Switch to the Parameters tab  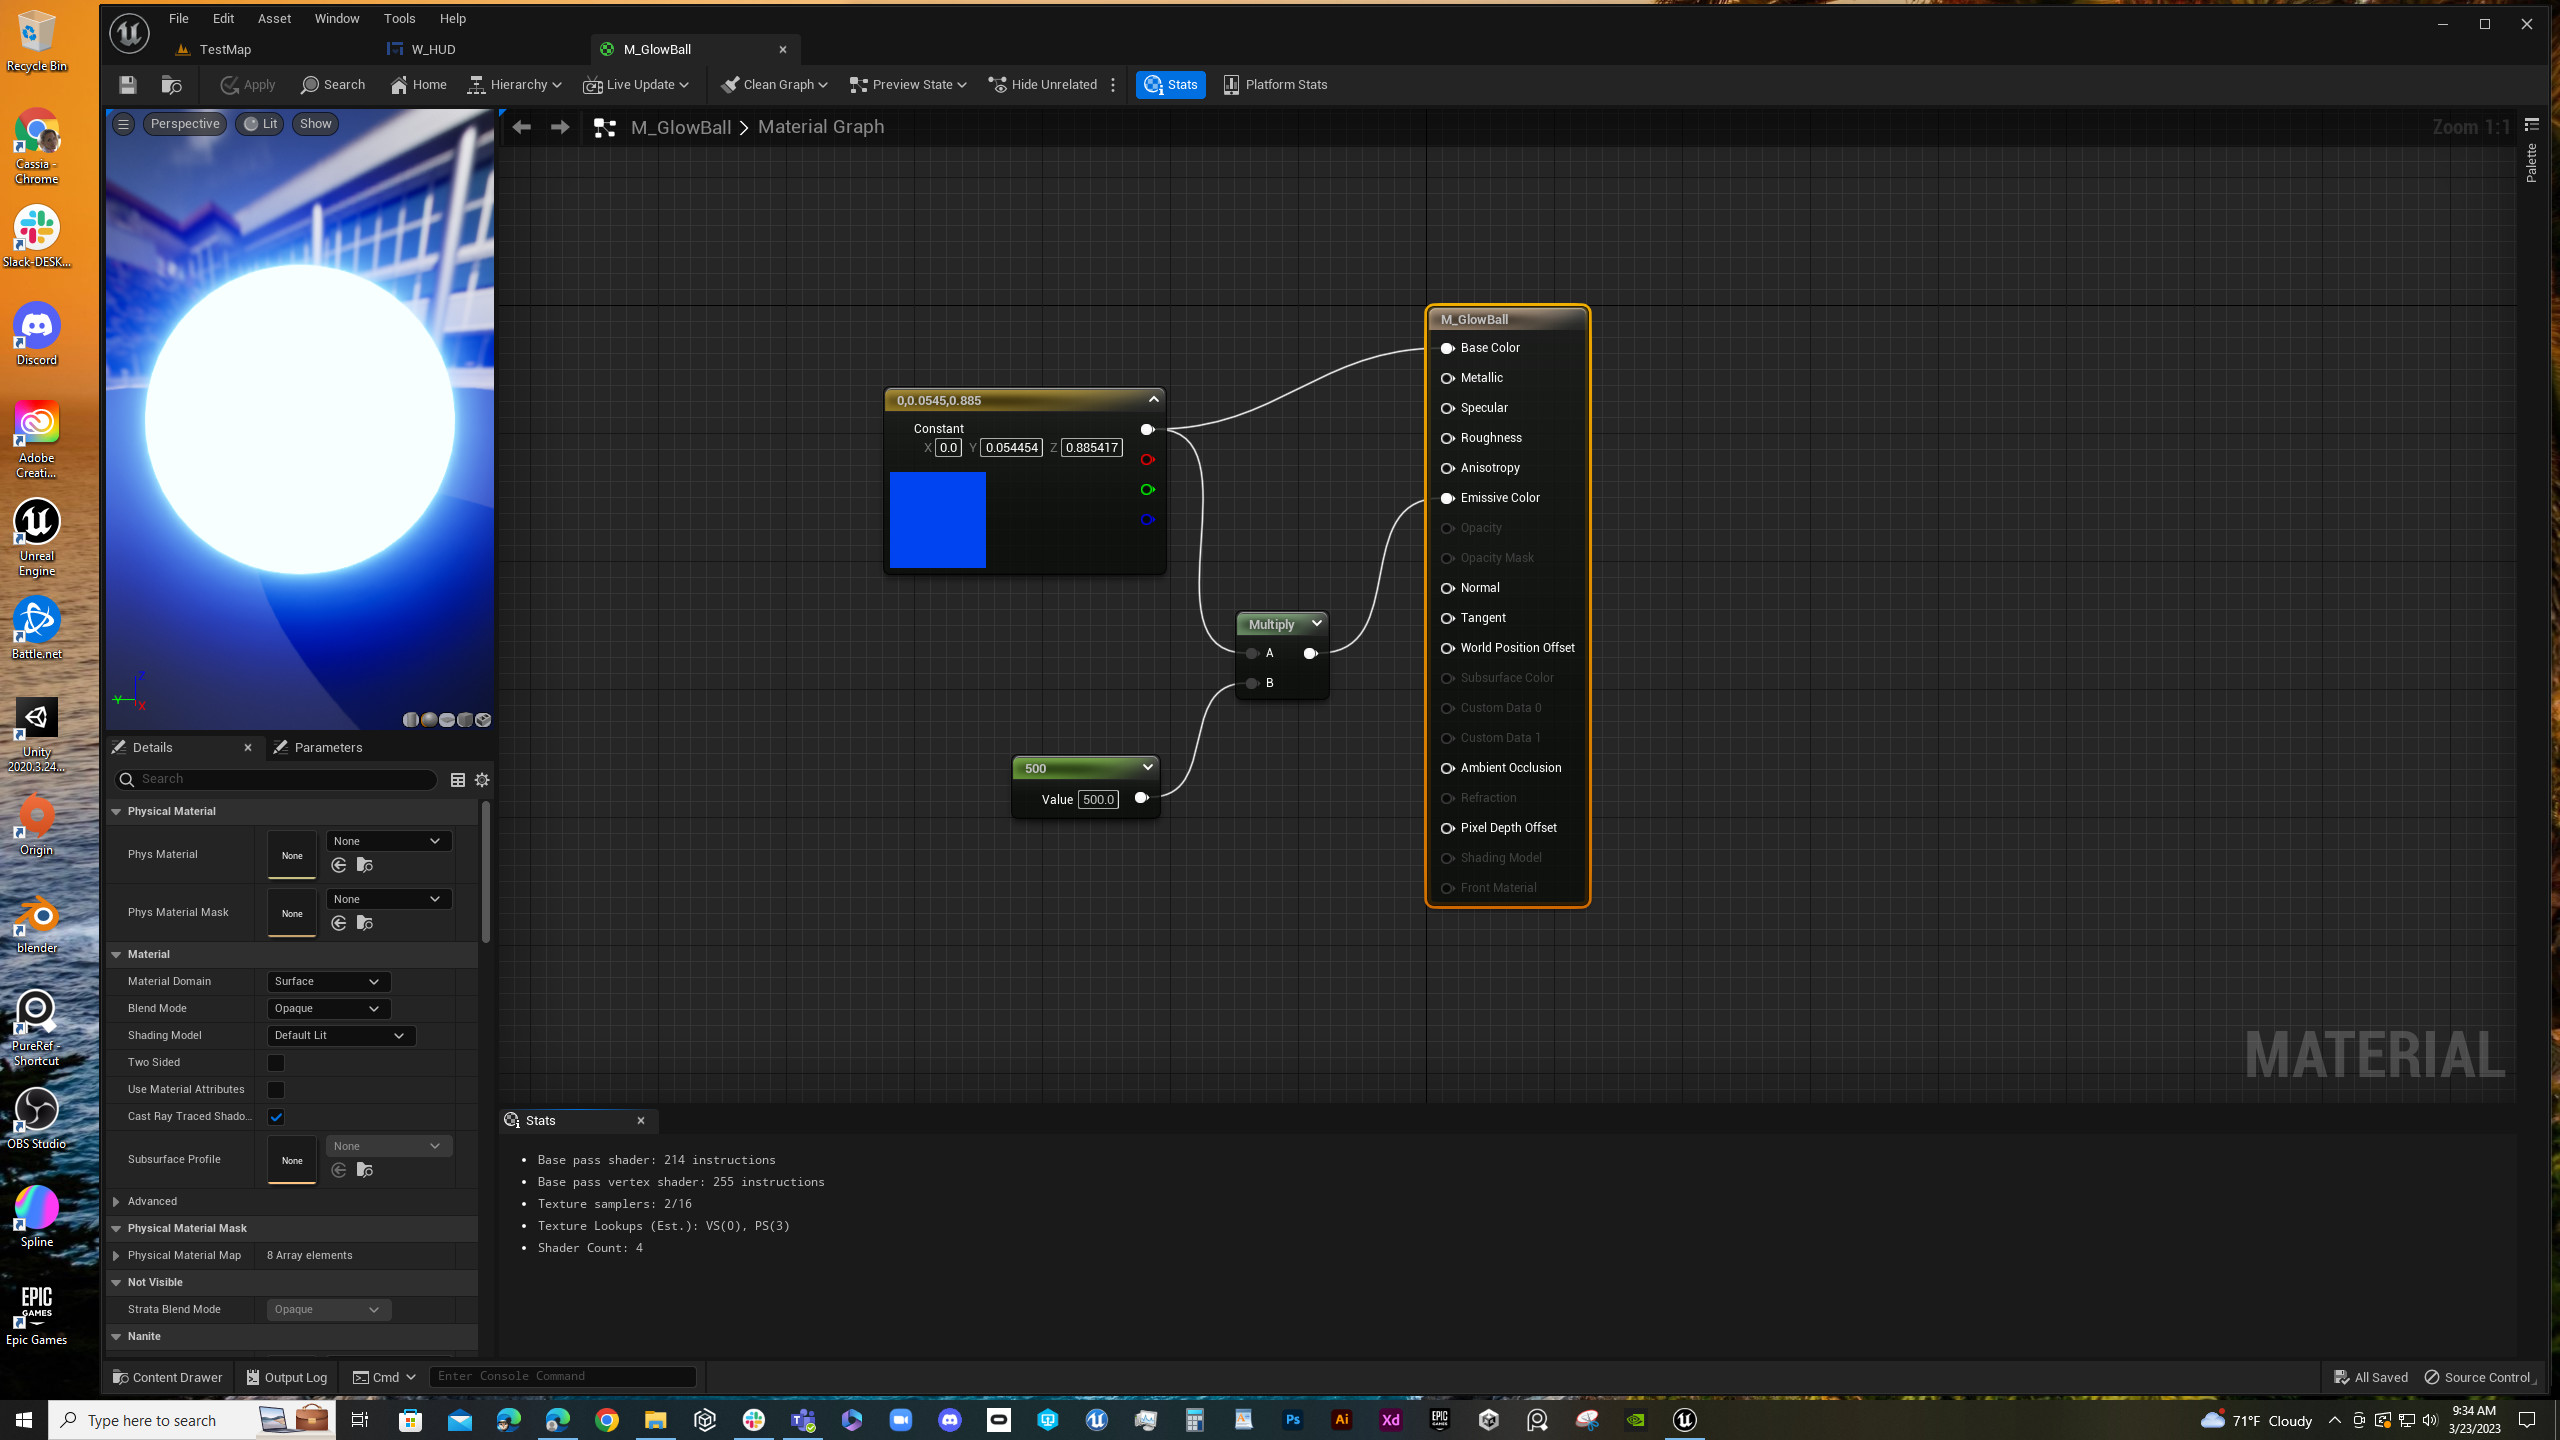tap(329, 747)
